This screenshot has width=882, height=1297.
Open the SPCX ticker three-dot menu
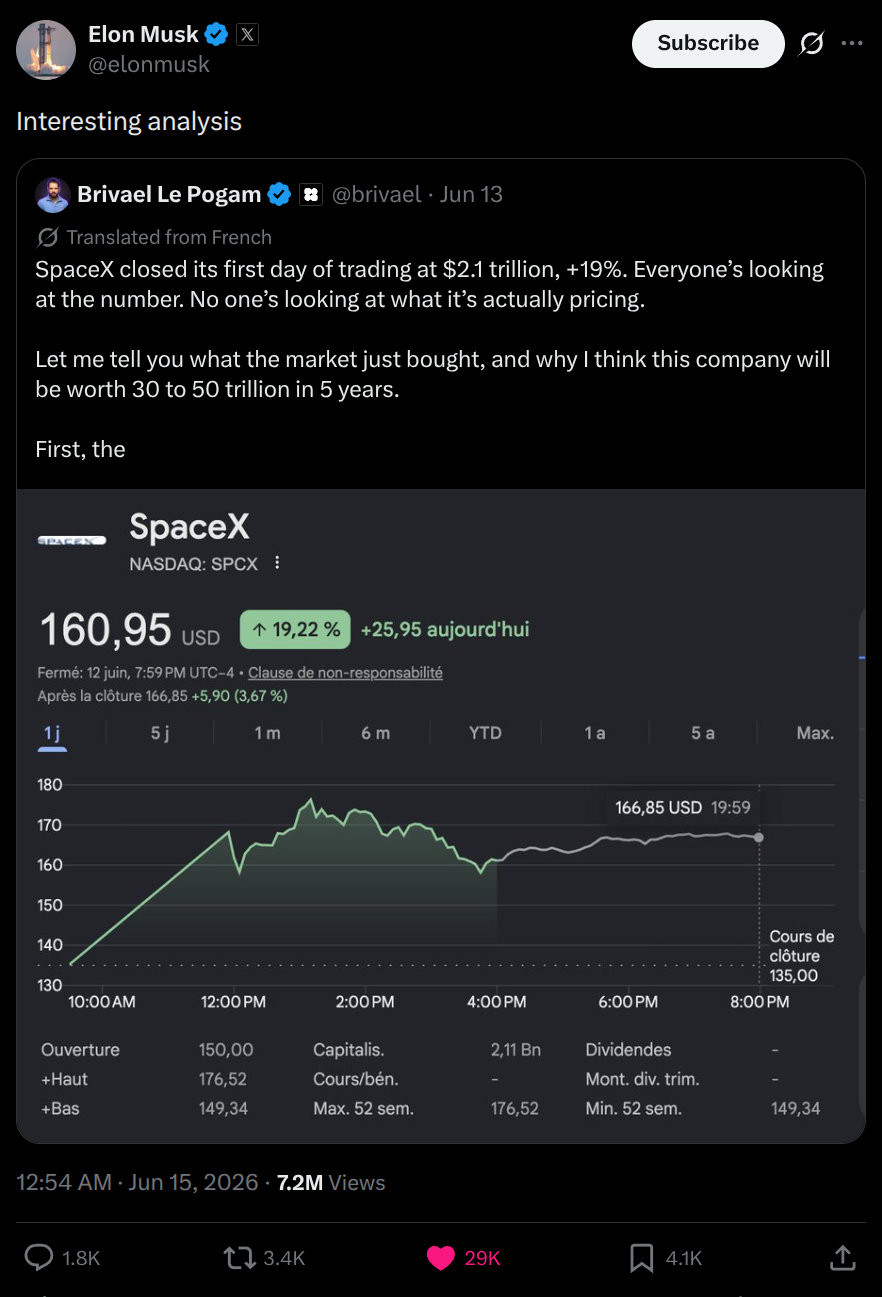277,563
